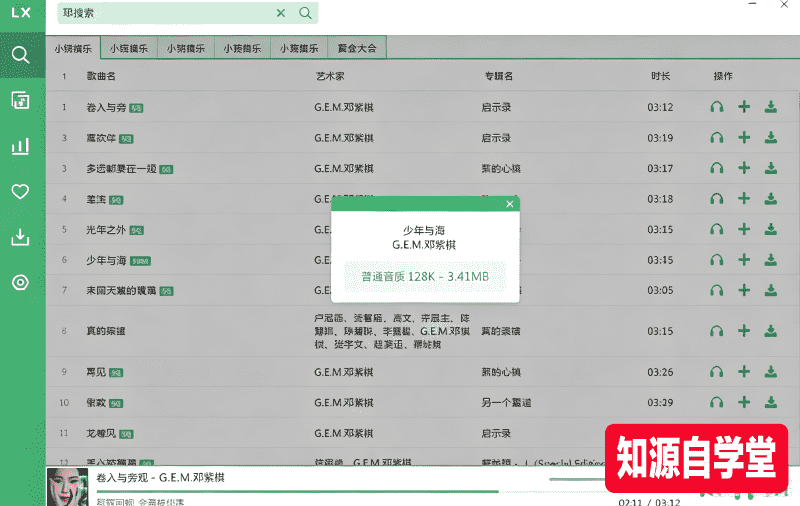
Task: Switch to the fifth music source tab
Action: click(x=299, y=48)
